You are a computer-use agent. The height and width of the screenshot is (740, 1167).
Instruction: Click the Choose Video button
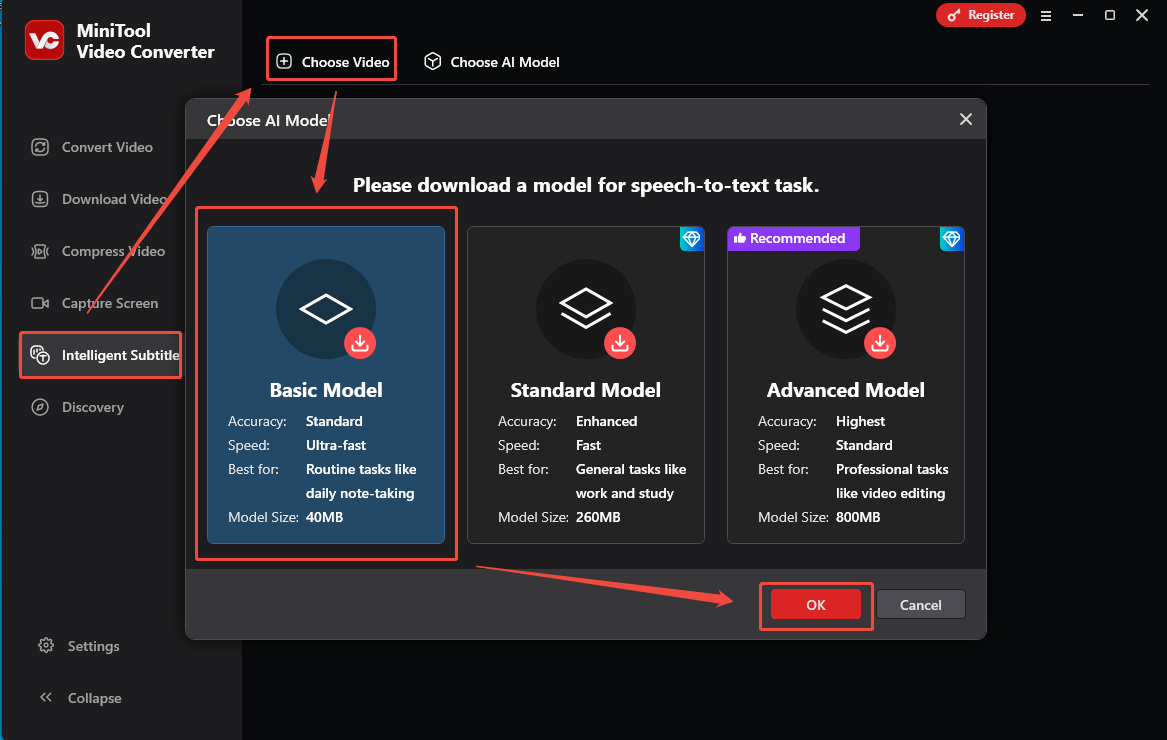click(332, 62)
